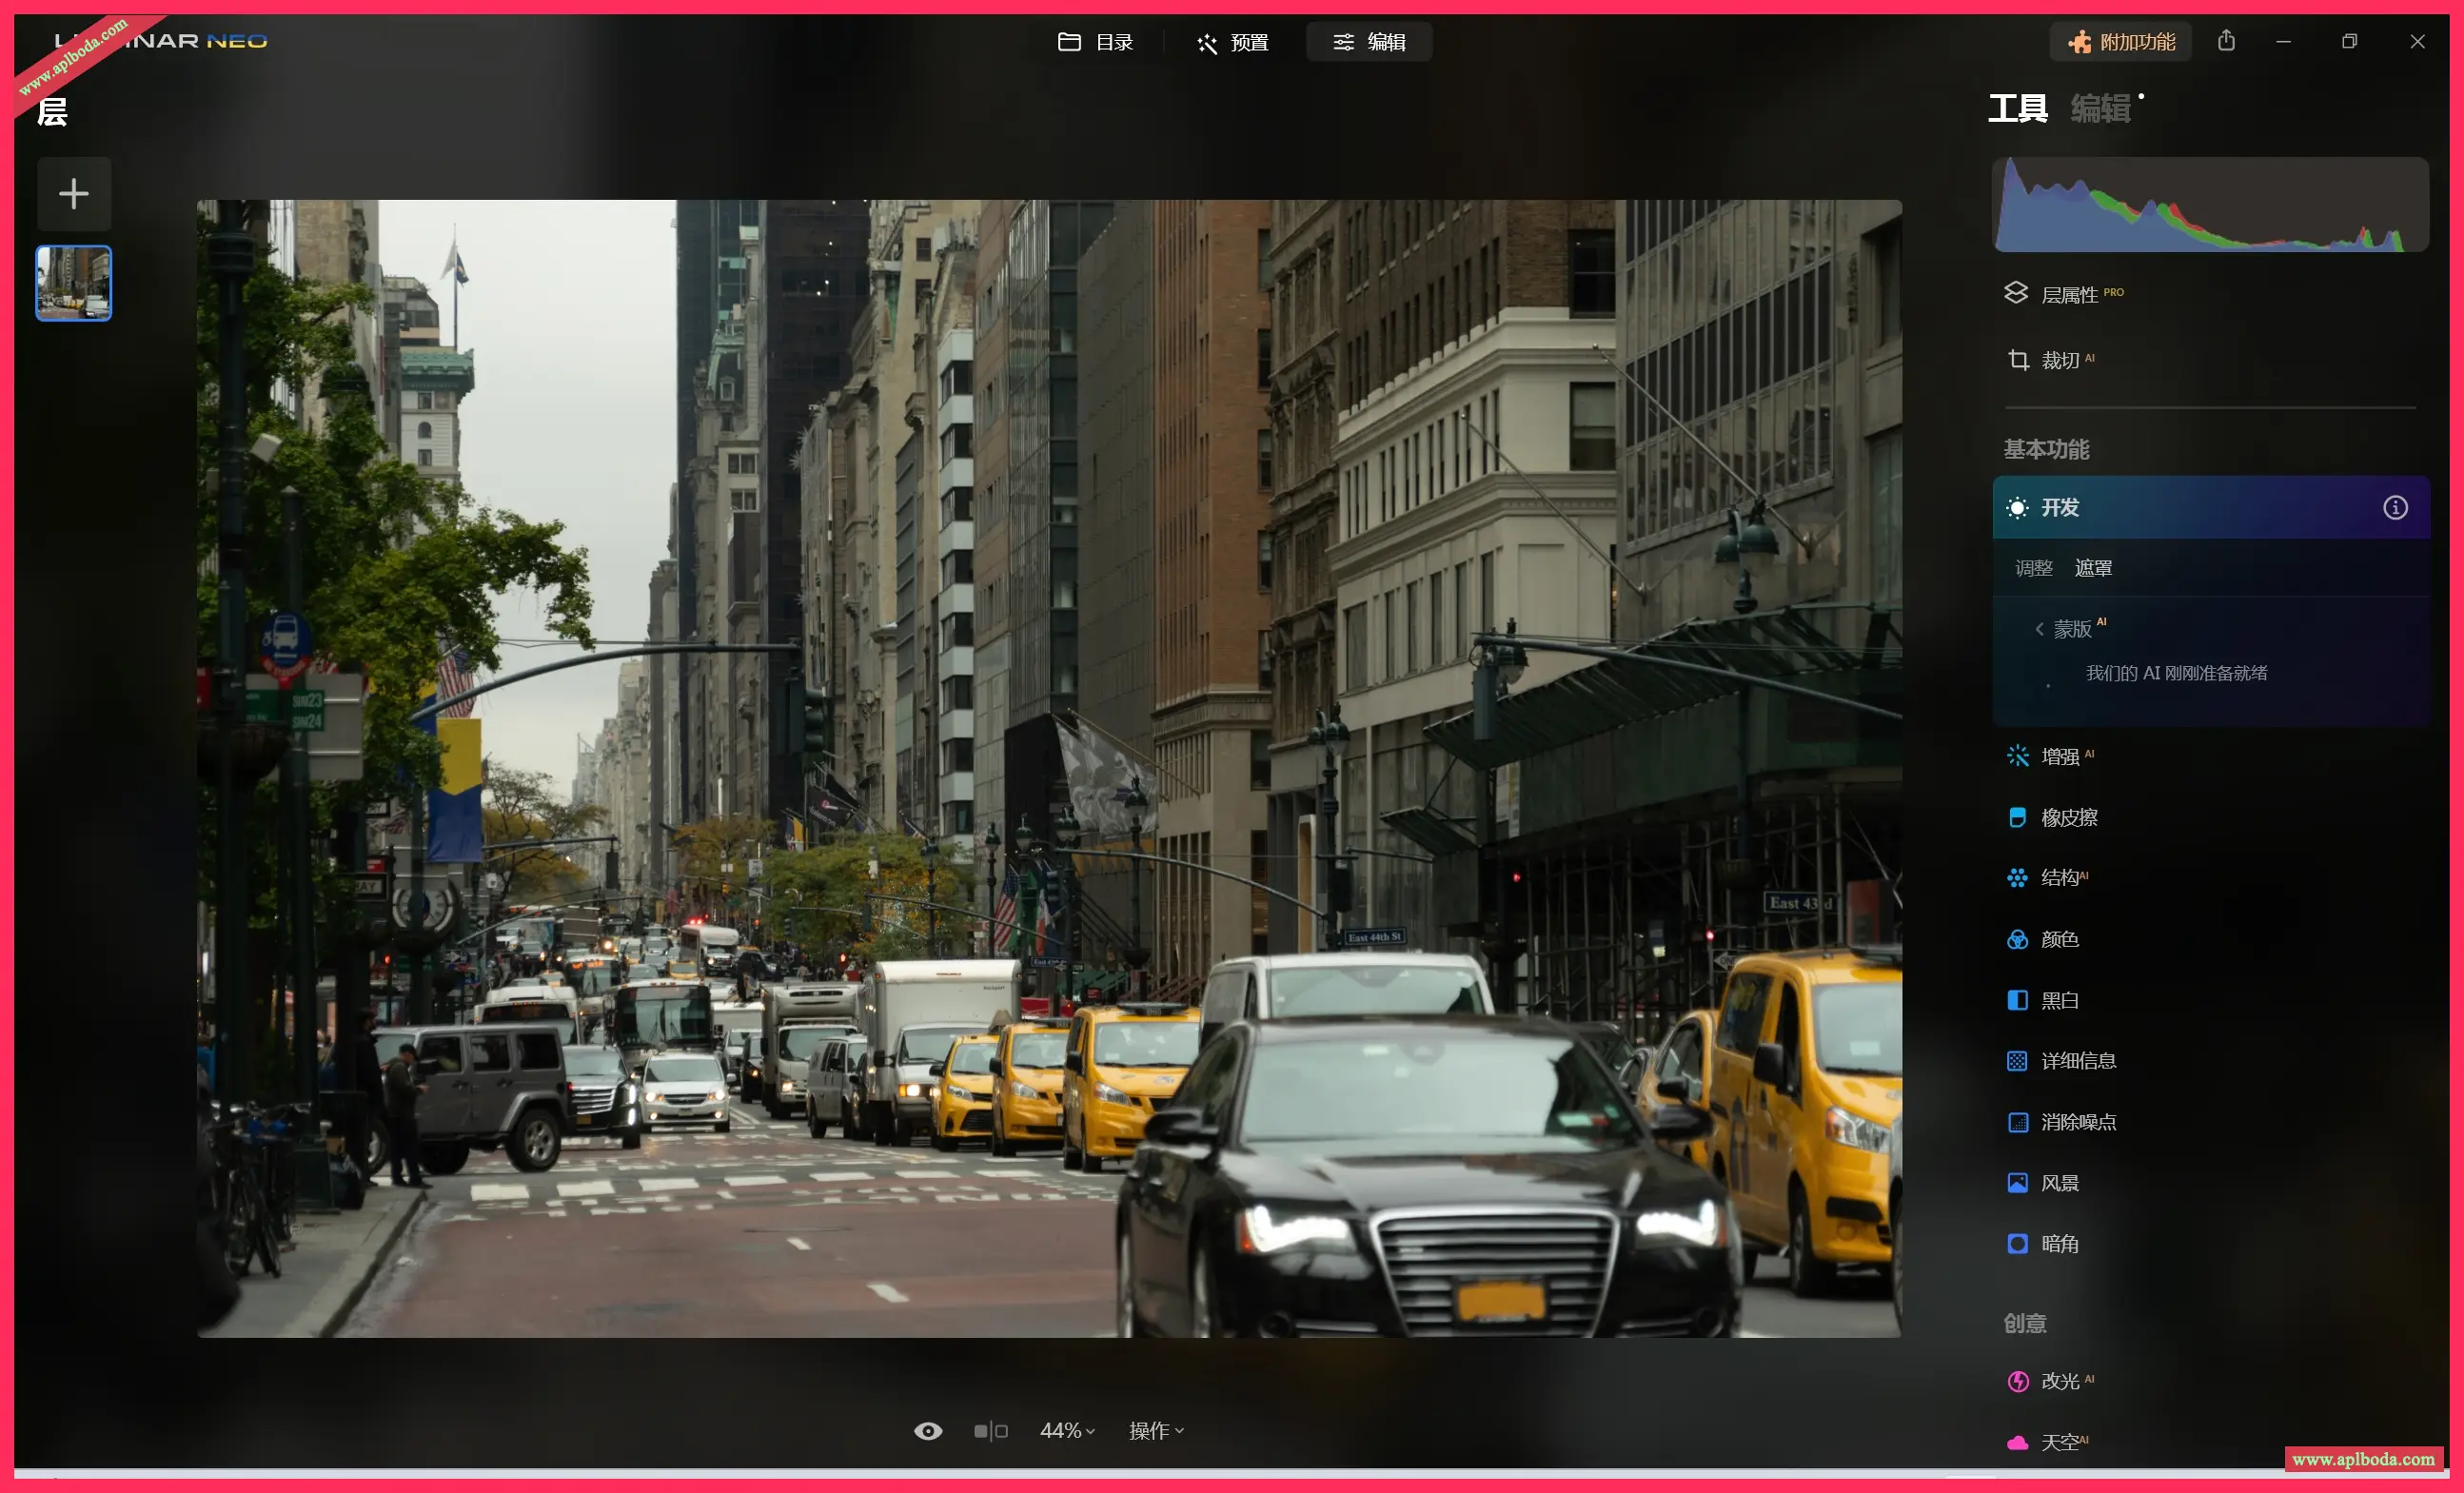Image resolution: width=2464 pixels, height=1493 pixels.
Task: Click the Extras add-on features button
Action: (x=2120, y=42)
